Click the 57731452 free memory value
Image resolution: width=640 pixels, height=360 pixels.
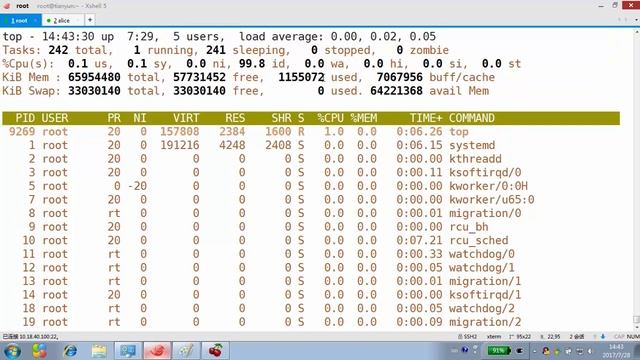tap(199, 77)
